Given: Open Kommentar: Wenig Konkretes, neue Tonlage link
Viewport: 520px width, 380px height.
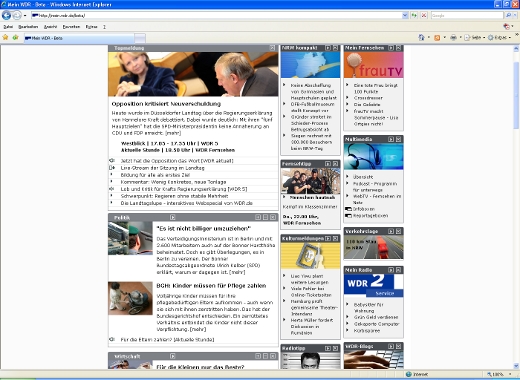Looking at the screenshot, I should tap(173, 182).
